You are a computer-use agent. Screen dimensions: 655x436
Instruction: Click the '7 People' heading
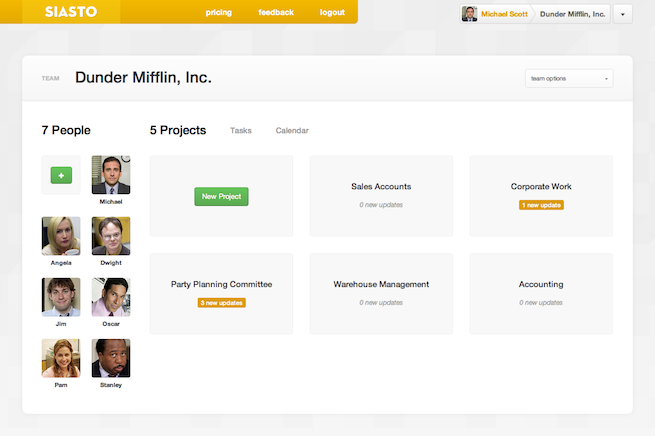click(66, 130)
